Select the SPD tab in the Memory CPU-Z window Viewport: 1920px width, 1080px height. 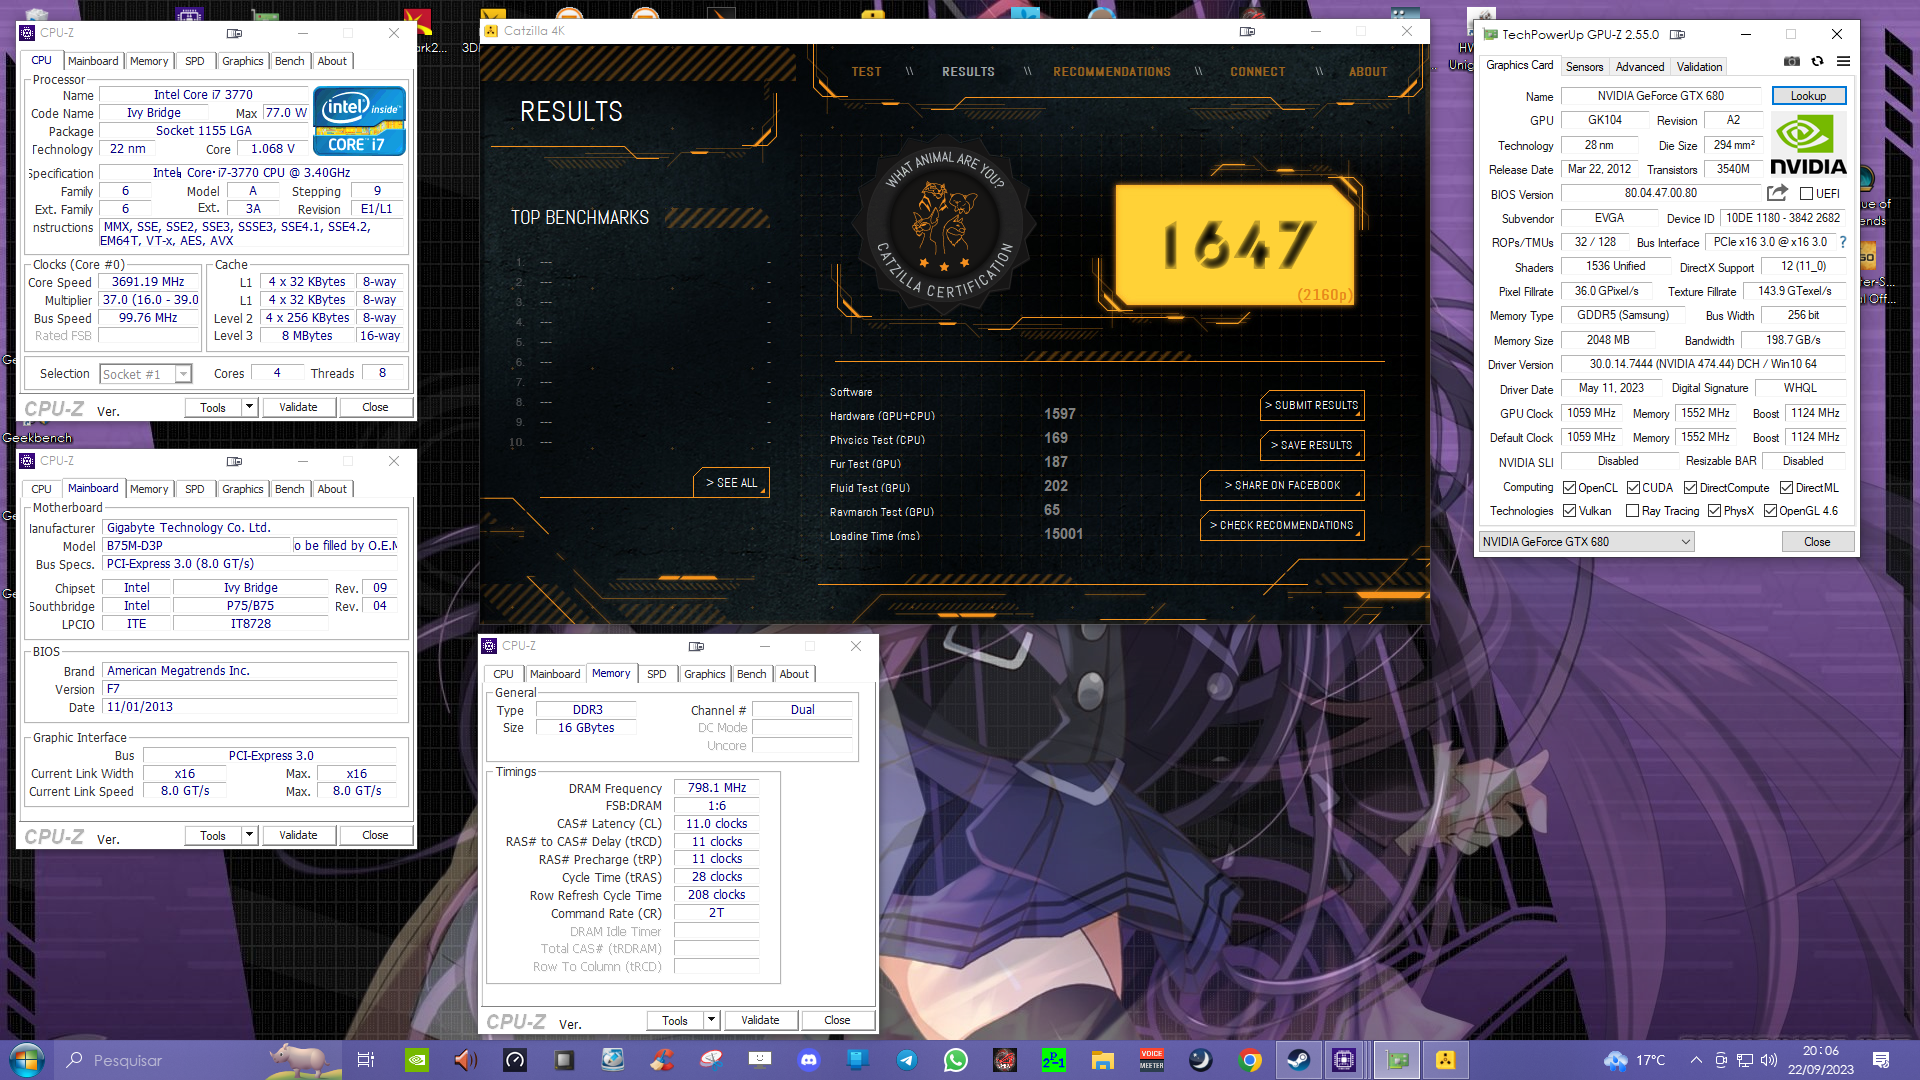point(656,674)
